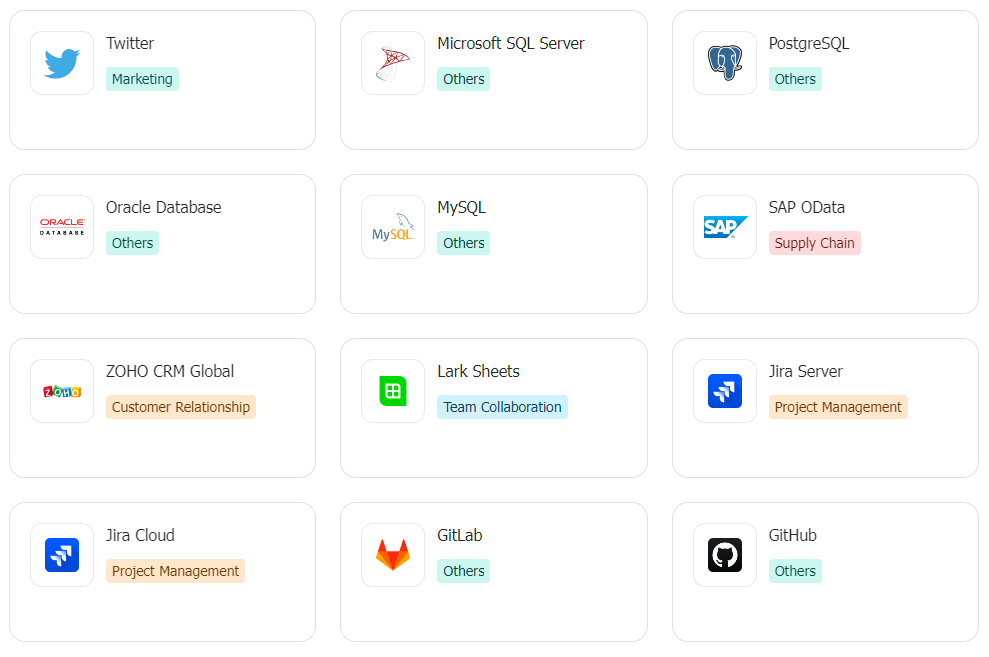Image resolution: width=989 pixels, height=657 pixels.
Task: Select the SAP logo icon
Action: (x=725, y=227)
